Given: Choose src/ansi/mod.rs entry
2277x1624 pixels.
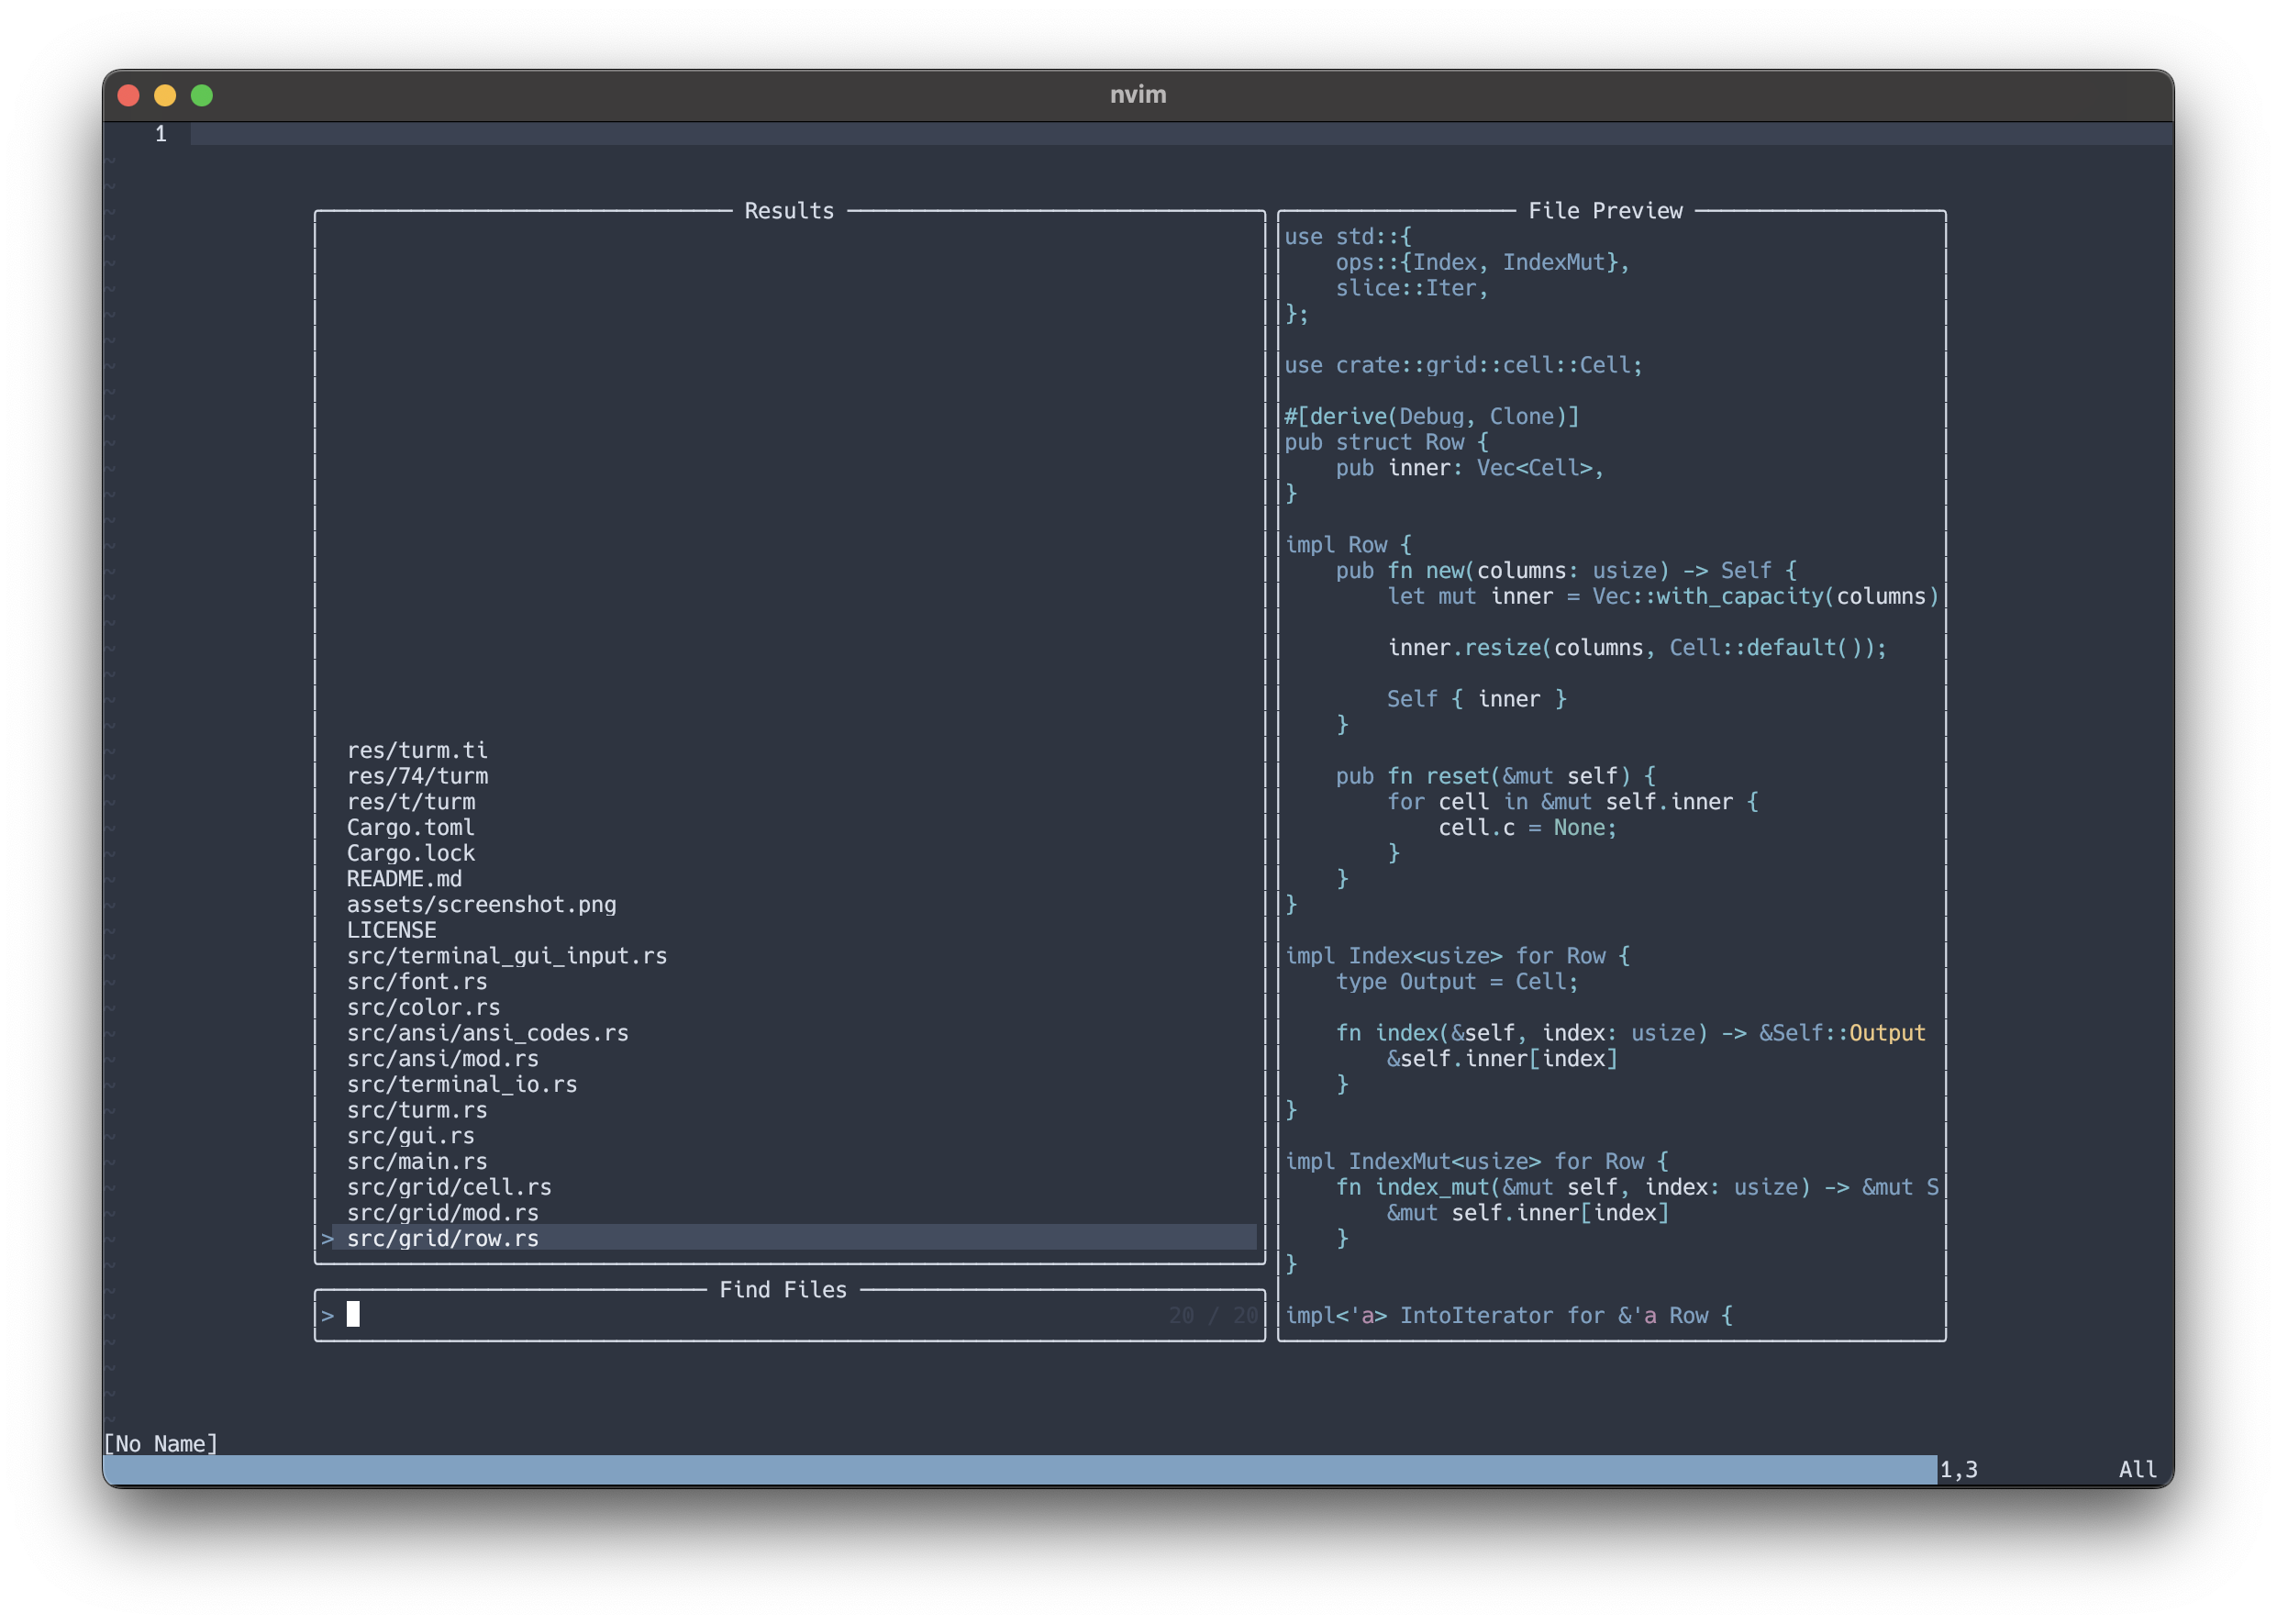Looking at the screenshot, I should click(443, 1058).
